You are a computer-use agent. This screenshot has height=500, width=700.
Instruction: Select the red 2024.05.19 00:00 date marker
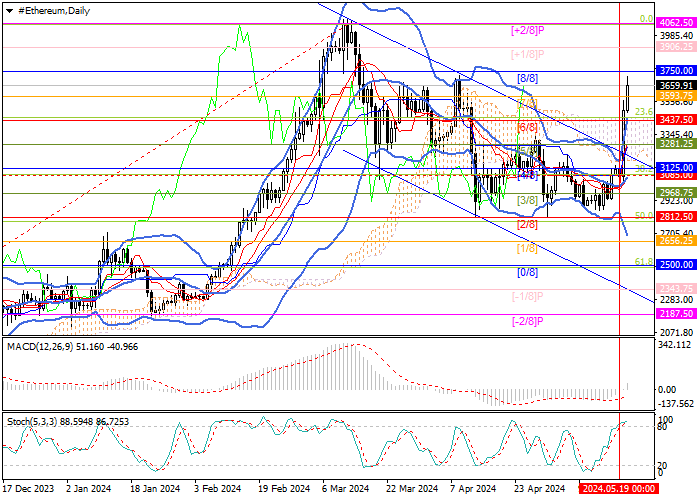(x=619, y=488)
